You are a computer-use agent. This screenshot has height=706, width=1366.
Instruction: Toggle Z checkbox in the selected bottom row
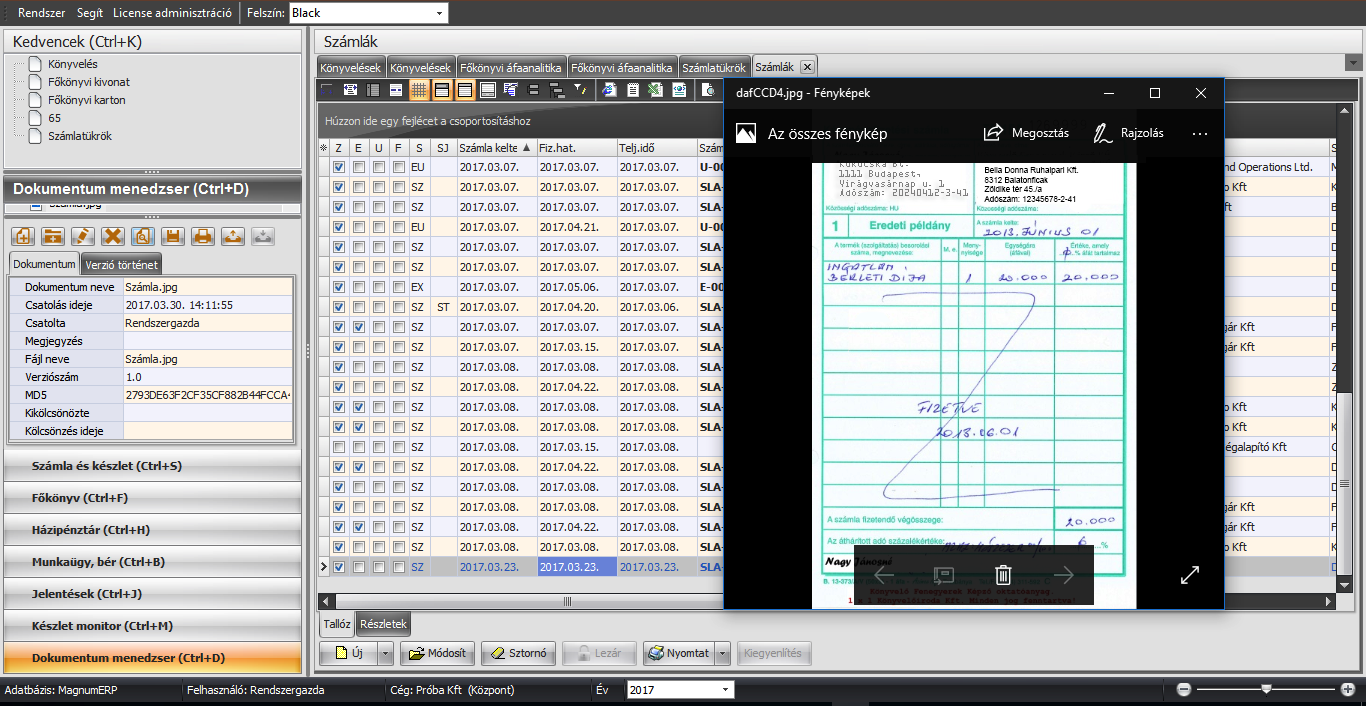(339, 567)
